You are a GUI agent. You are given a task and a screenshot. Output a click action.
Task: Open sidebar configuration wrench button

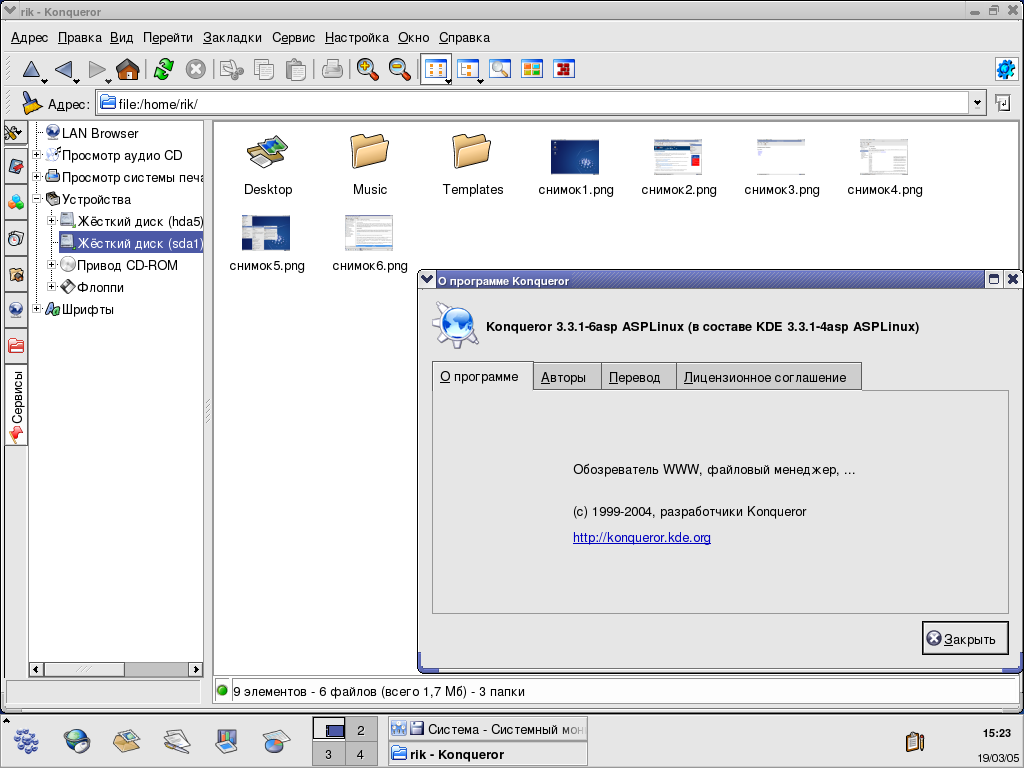point(16,133)
